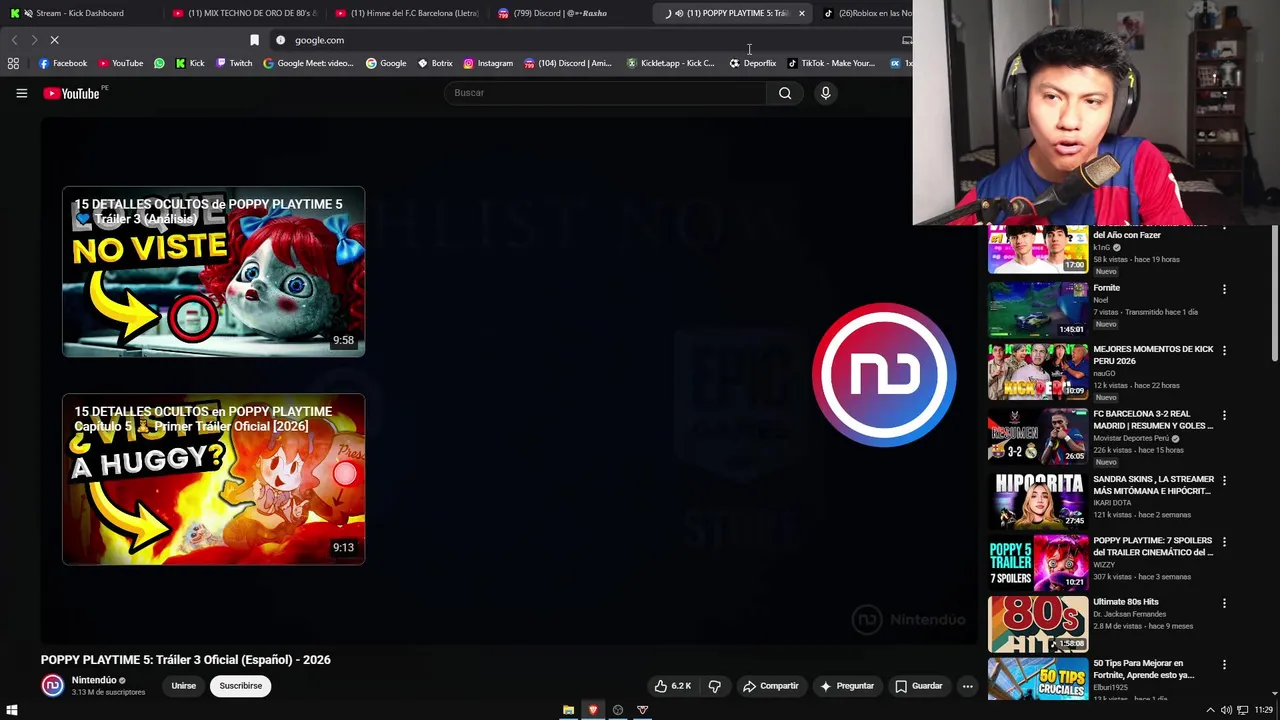1280x720 pixels.
Task: Click the page vertical scrollbar
Action: click(x=1274, y=292)
